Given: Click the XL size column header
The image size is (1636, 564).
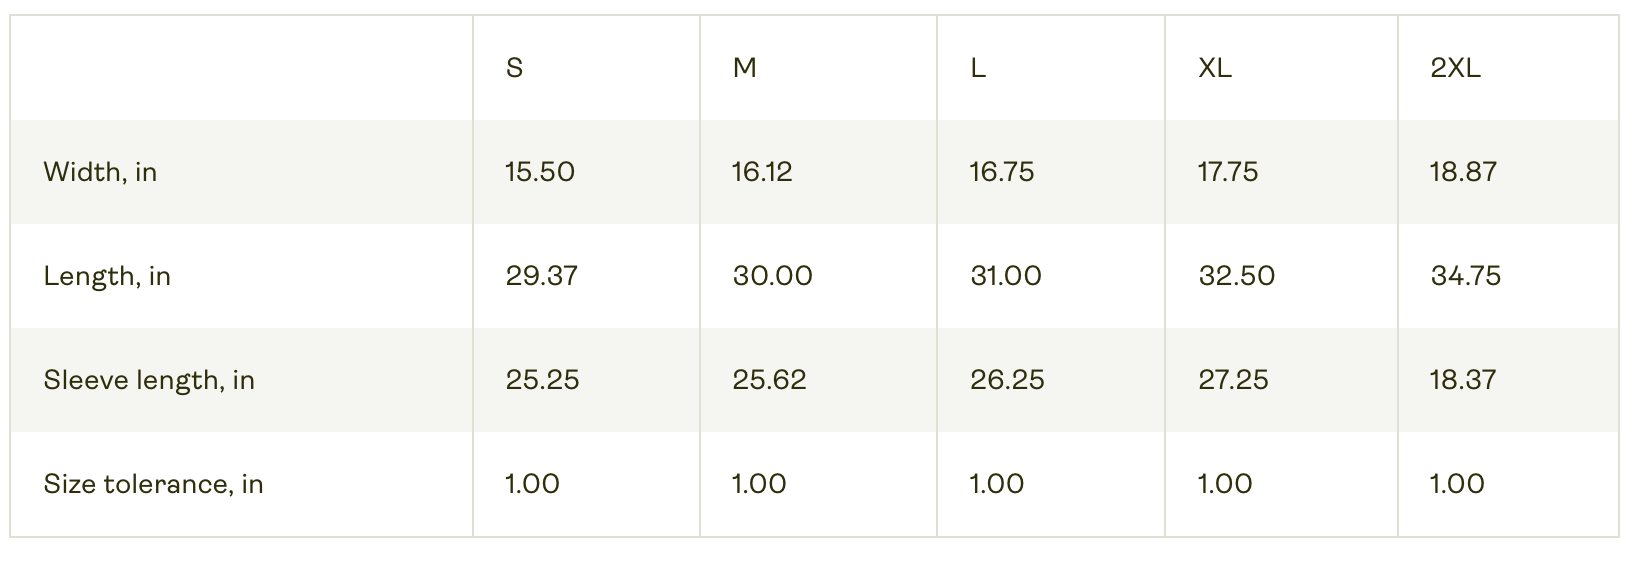Looking at the screenshot, I should click(x=1214, y=68).
